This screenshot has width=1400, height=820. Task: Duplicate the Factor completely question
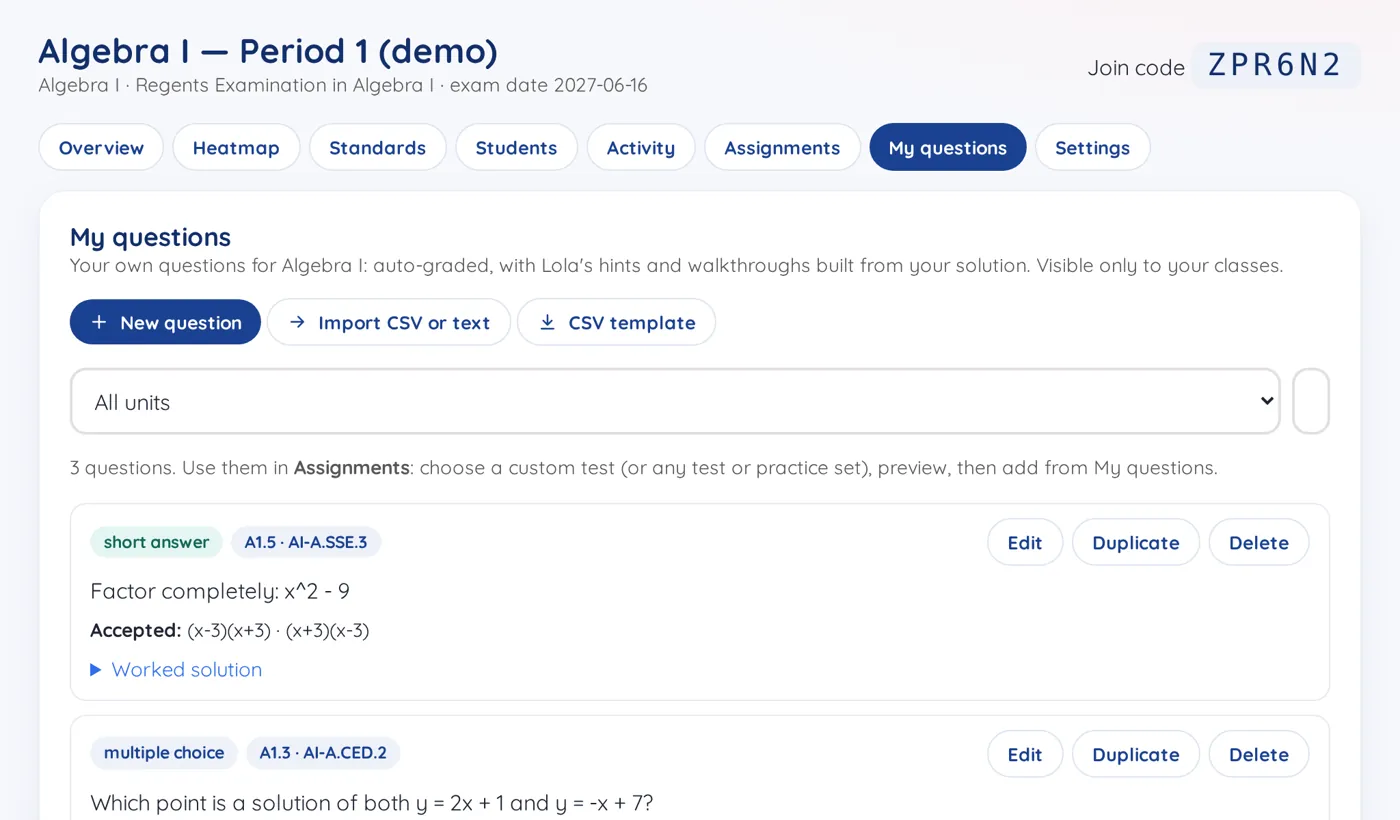1136,542
